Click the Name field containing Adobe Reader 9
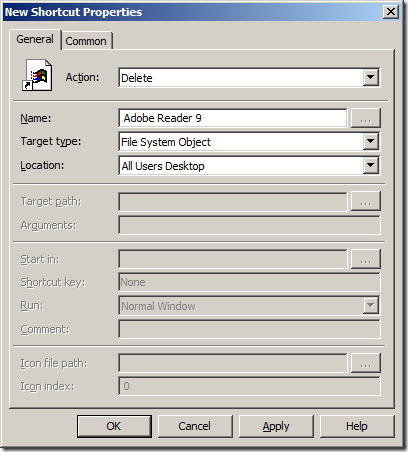This screenshot has width=408, height=452. tap(233, 118)
